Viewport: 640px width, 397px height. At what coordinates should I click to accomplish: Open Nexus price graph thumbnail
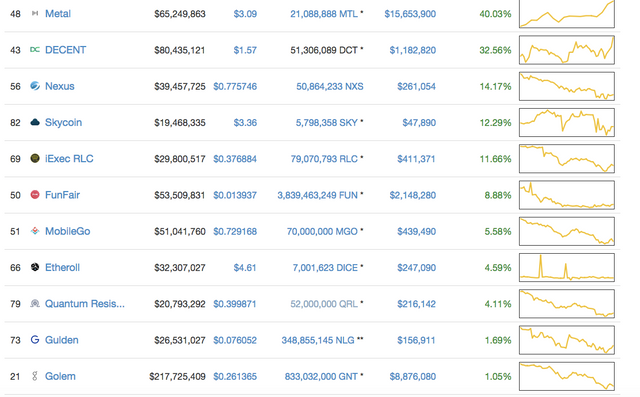pyautogui.click(x=567, y=86)
